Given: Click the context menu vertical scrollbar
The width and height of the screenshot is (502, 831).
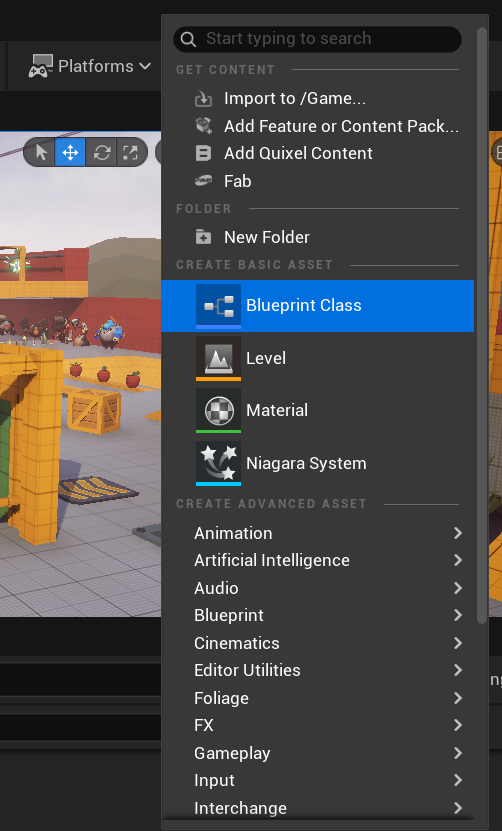Looking at the screenshot, I should click(481, 326).
